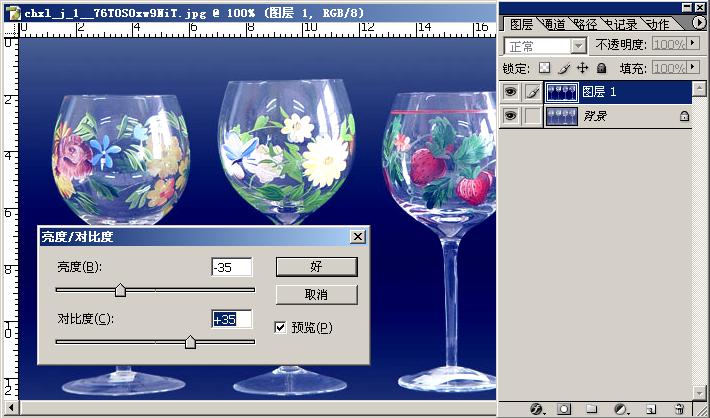Click the 背景 layer name
The width and height of the screenshot is (710, 418).
coord(595,116)
